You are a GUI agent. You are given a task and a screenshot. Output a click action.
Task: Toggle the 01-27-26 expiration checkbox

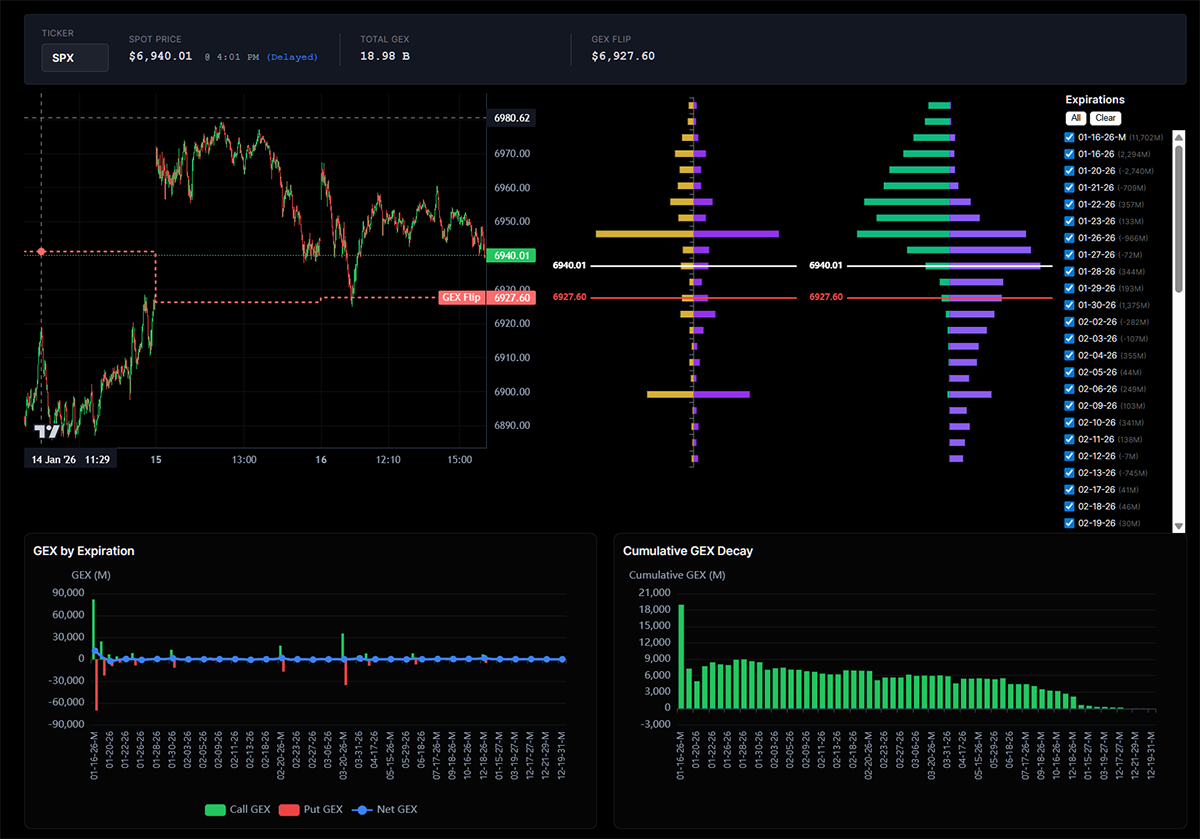[1069, 254]
